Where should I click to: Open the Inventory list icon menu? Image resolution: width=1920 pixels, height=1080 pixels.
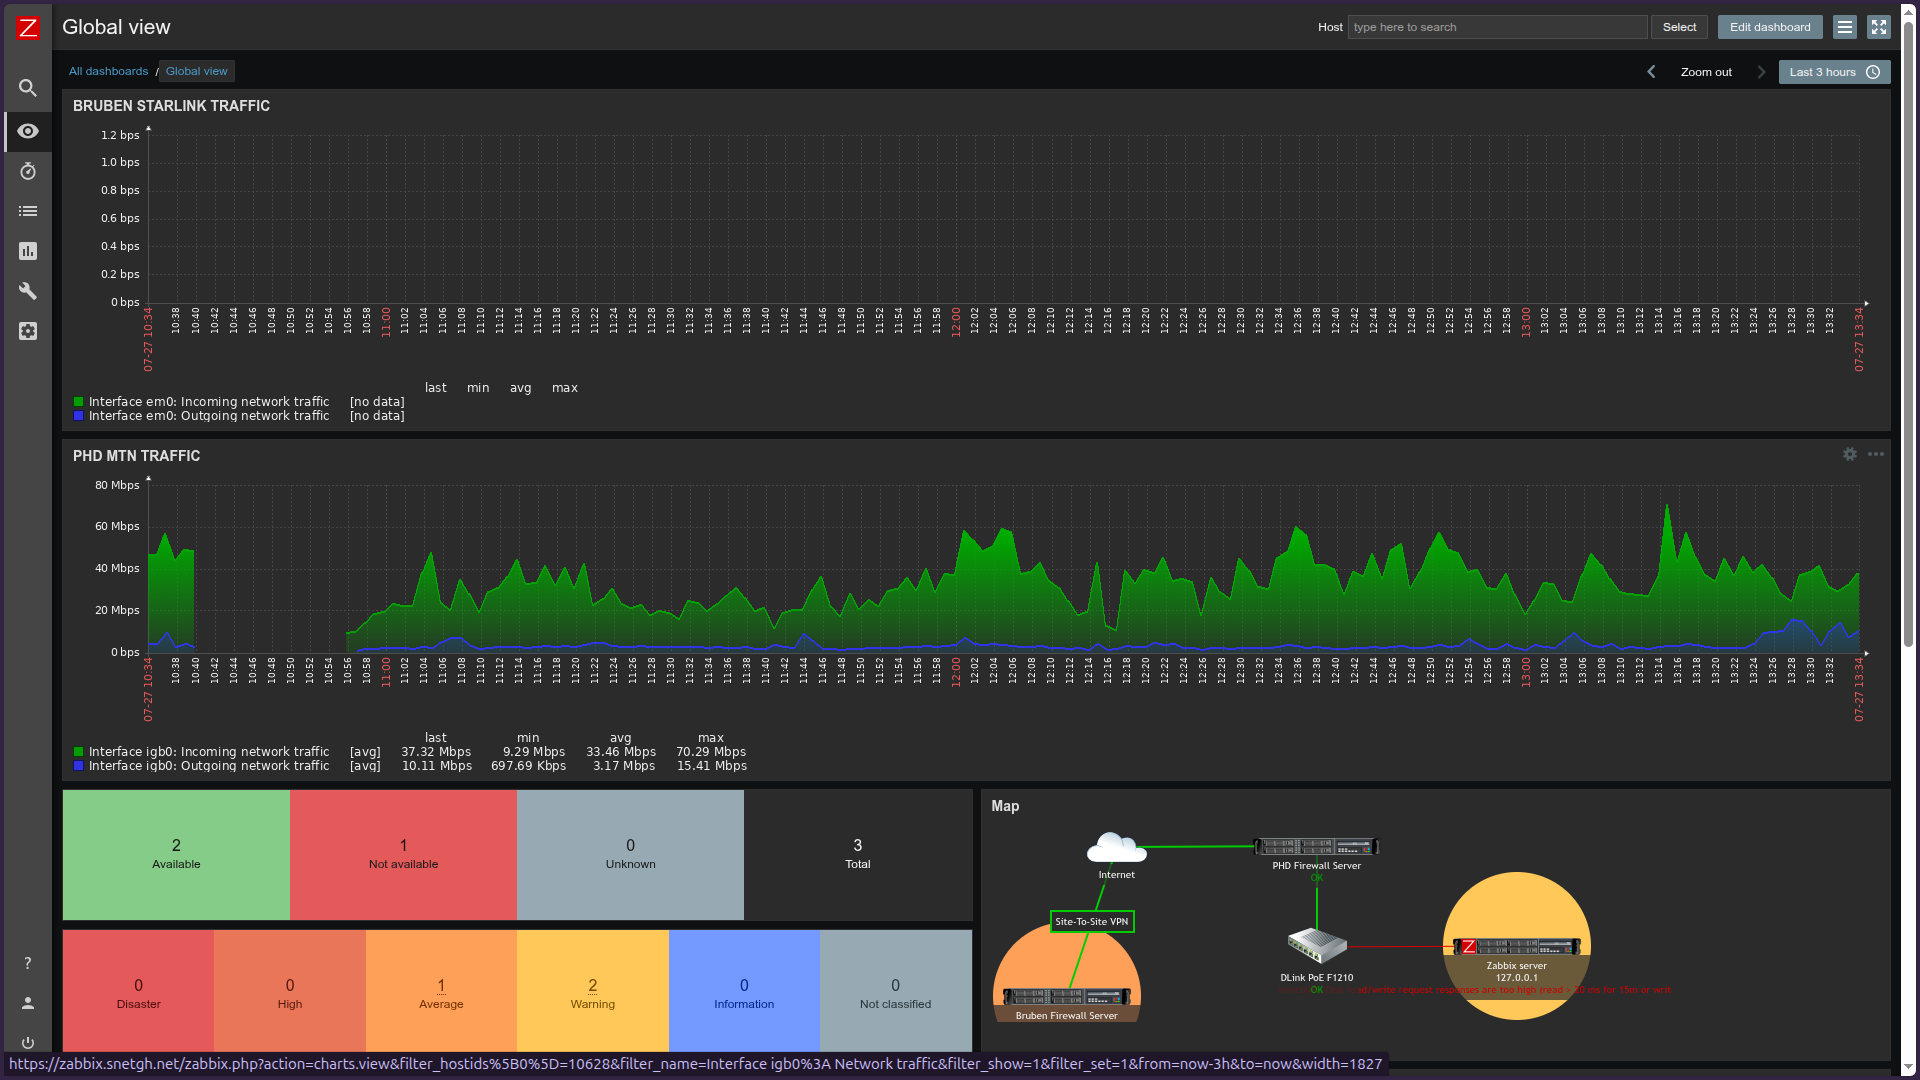pos(28,211)
